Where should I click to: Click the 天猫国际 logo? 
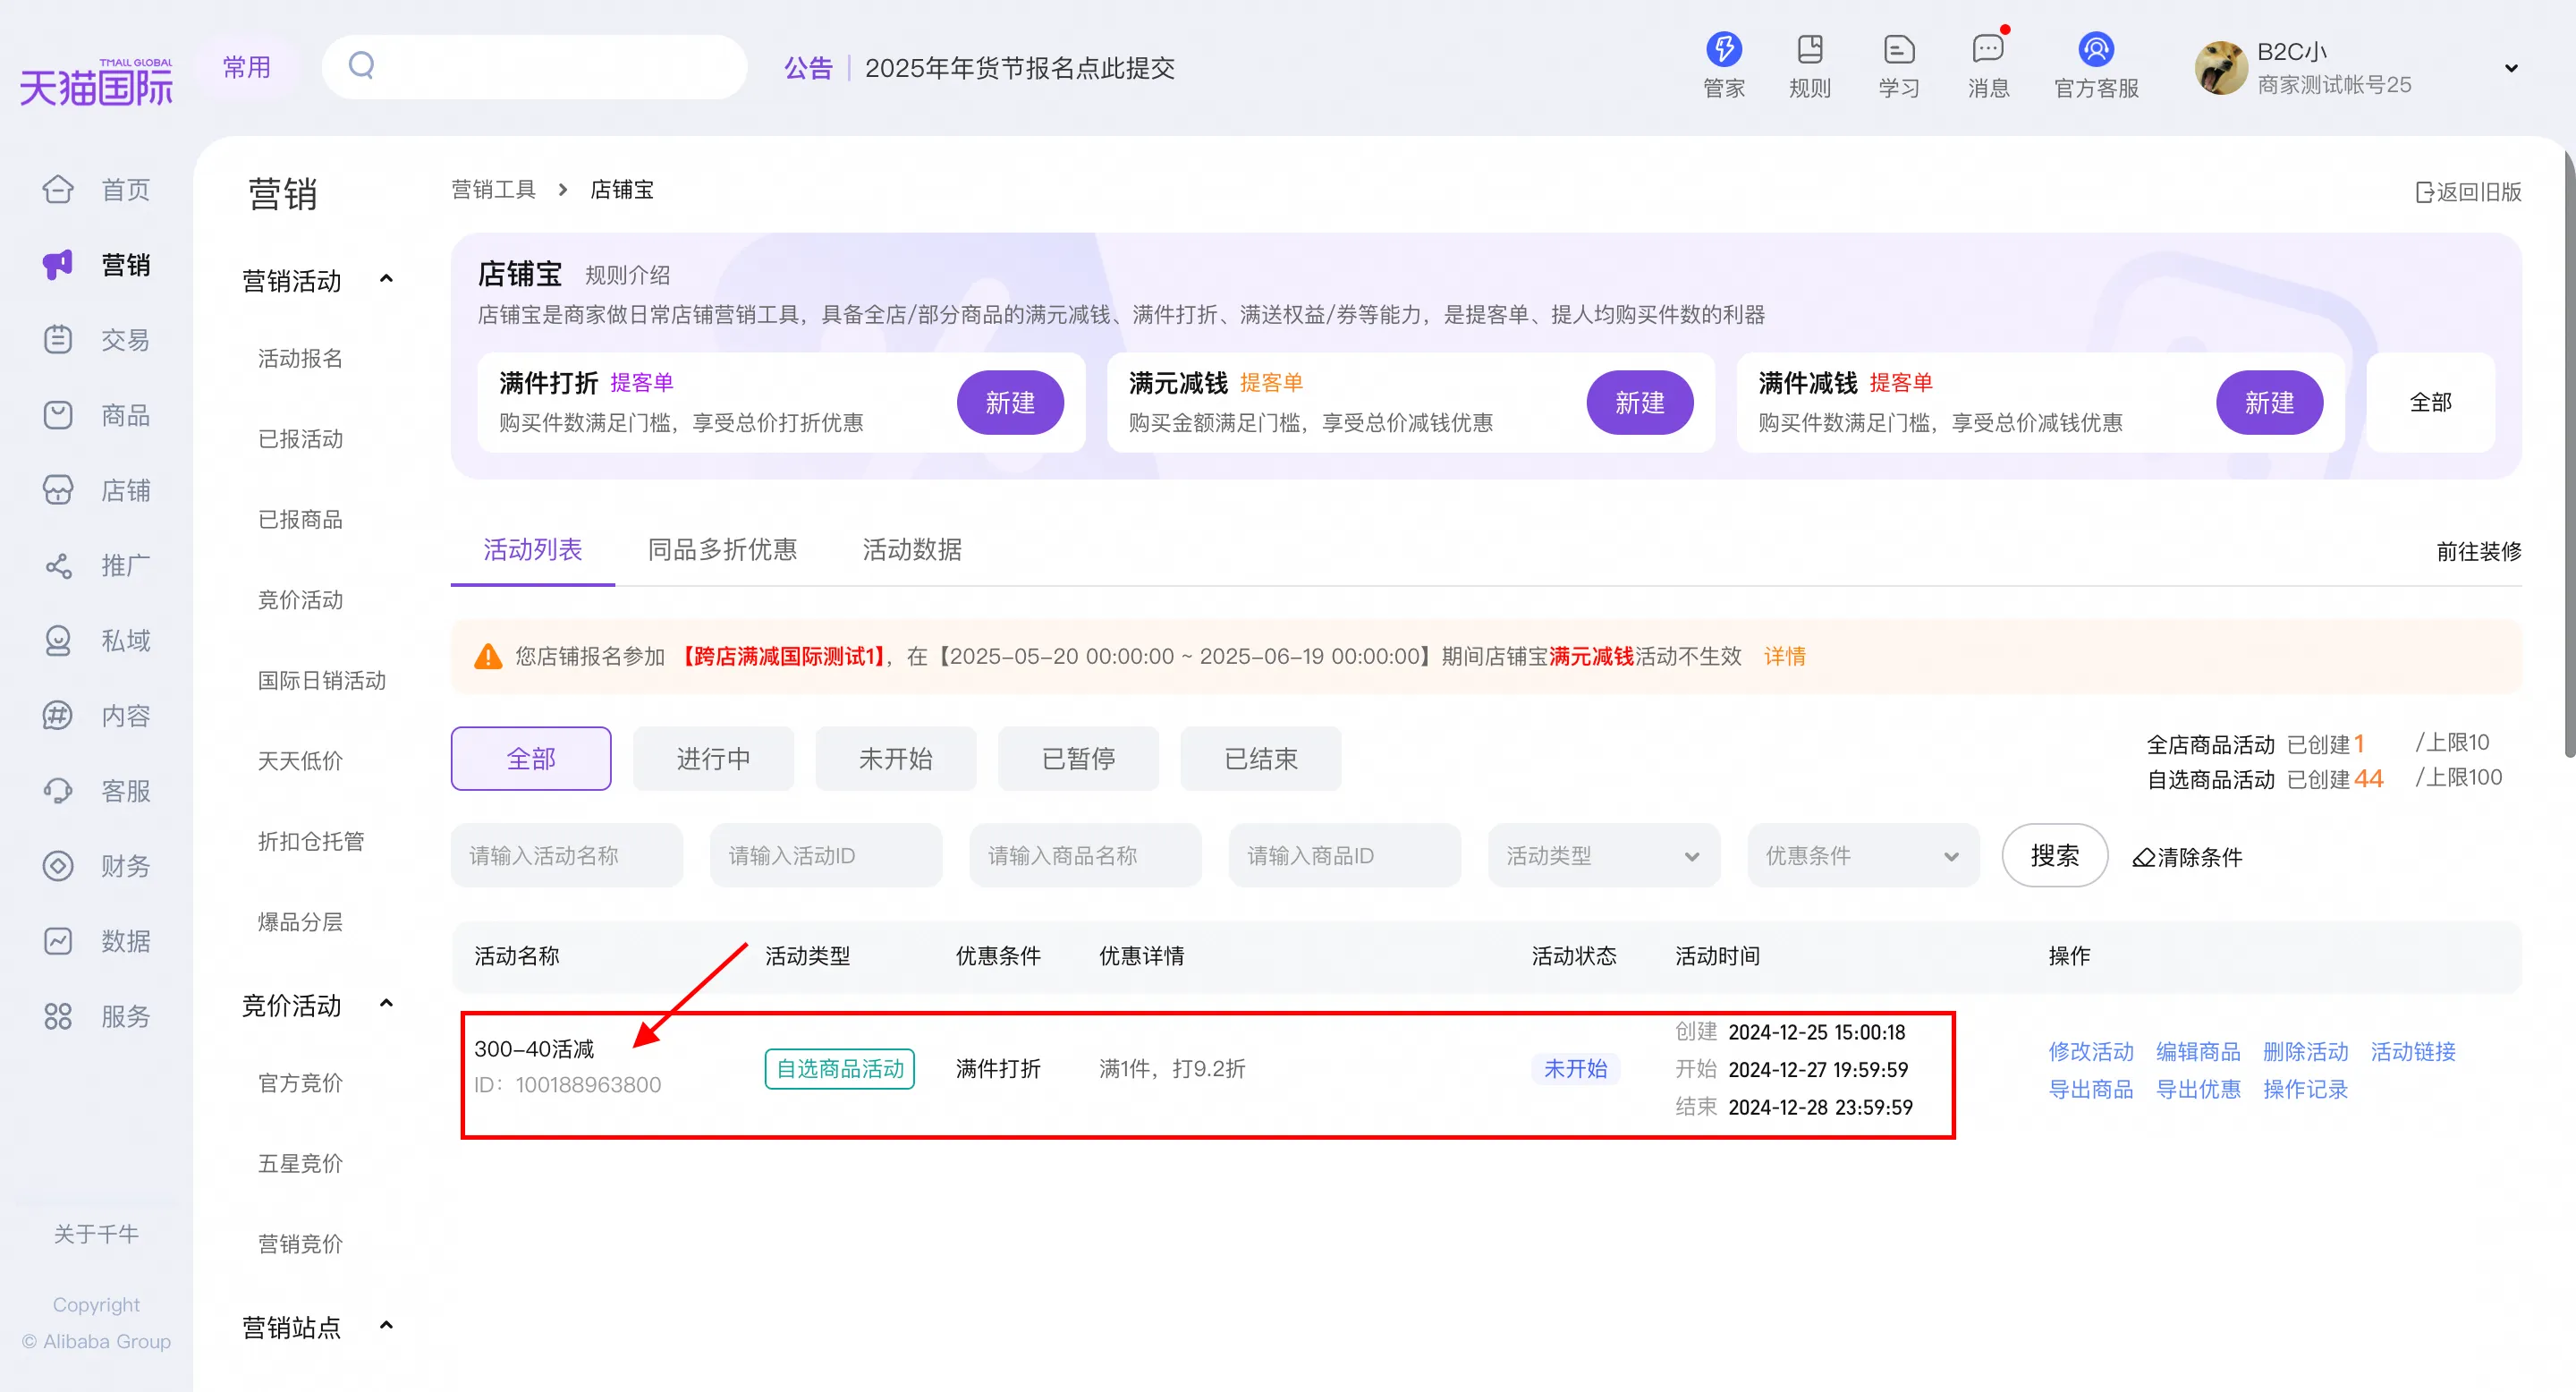click(x=96, y=81)
